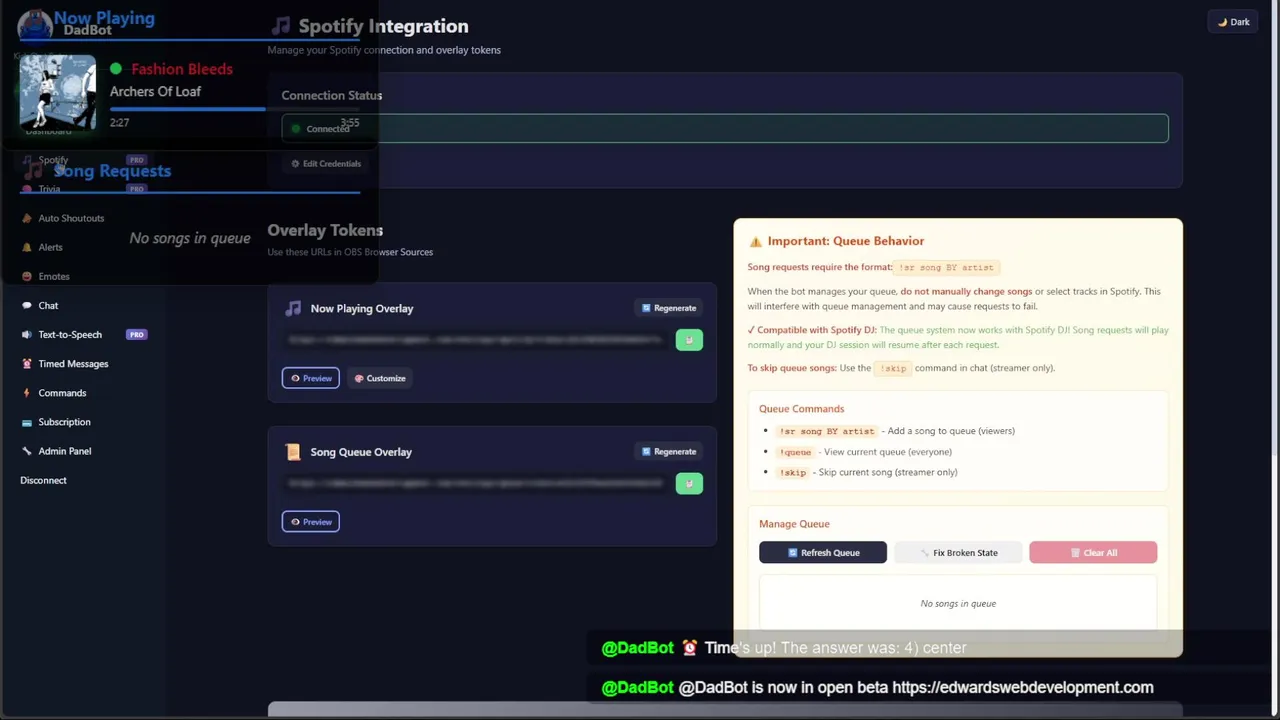Click the Refresh Queue refresh icon

[x=793, y=552]
